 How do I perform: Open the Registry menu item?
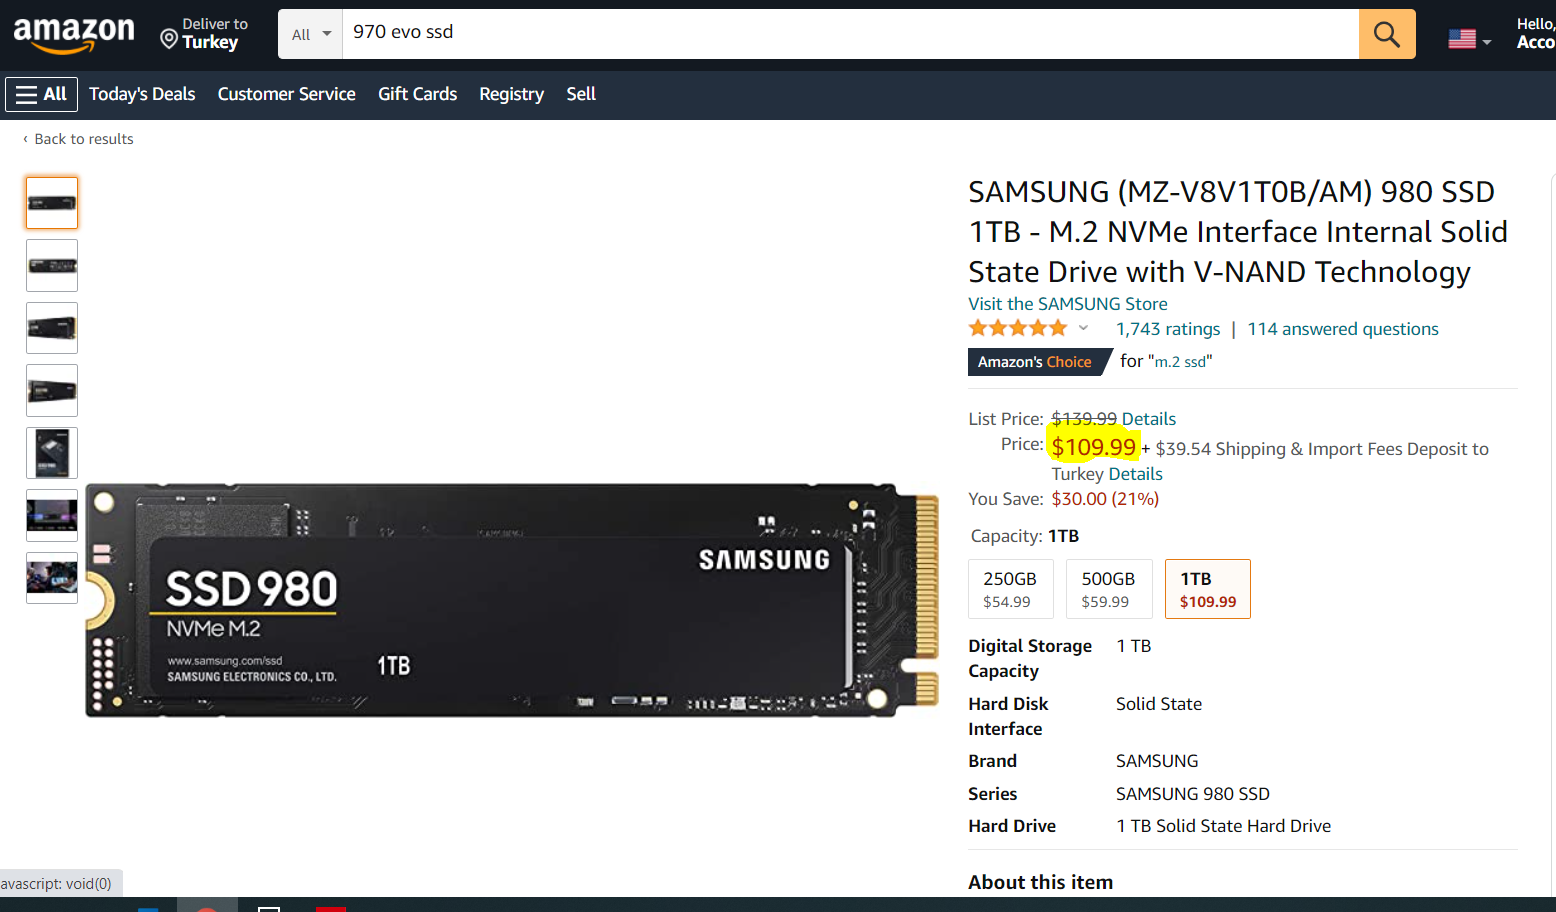512,94
